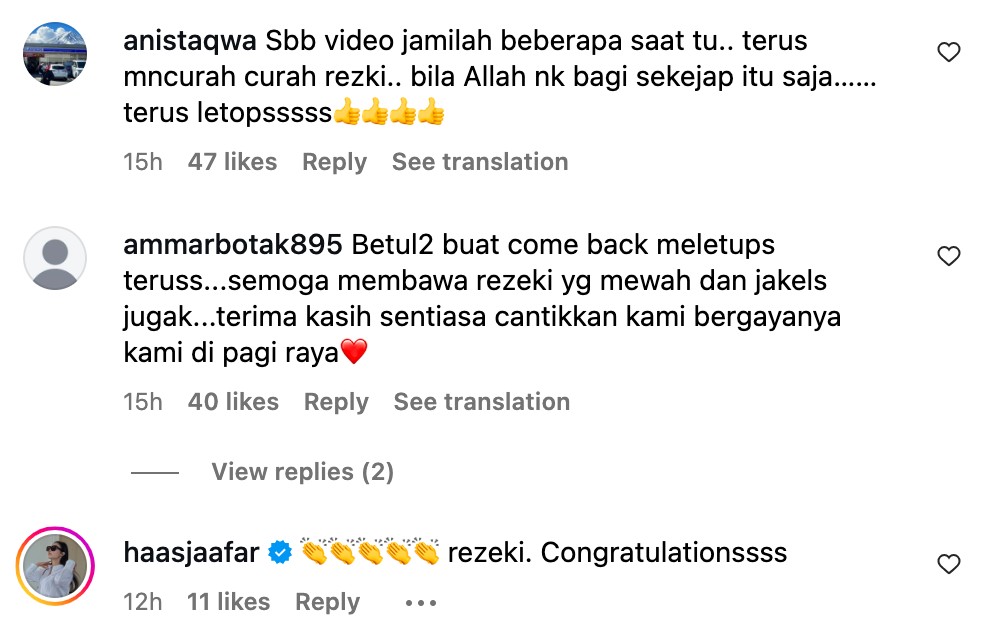Reply to ammarbotak895's comment
982x642 pixels.
tap(336, 401)
